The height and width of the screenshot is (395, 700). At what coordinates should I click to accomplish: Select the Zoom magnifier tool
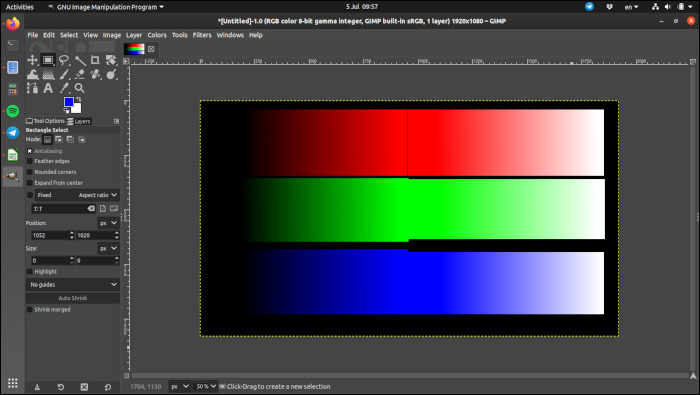tap(79, 88)
